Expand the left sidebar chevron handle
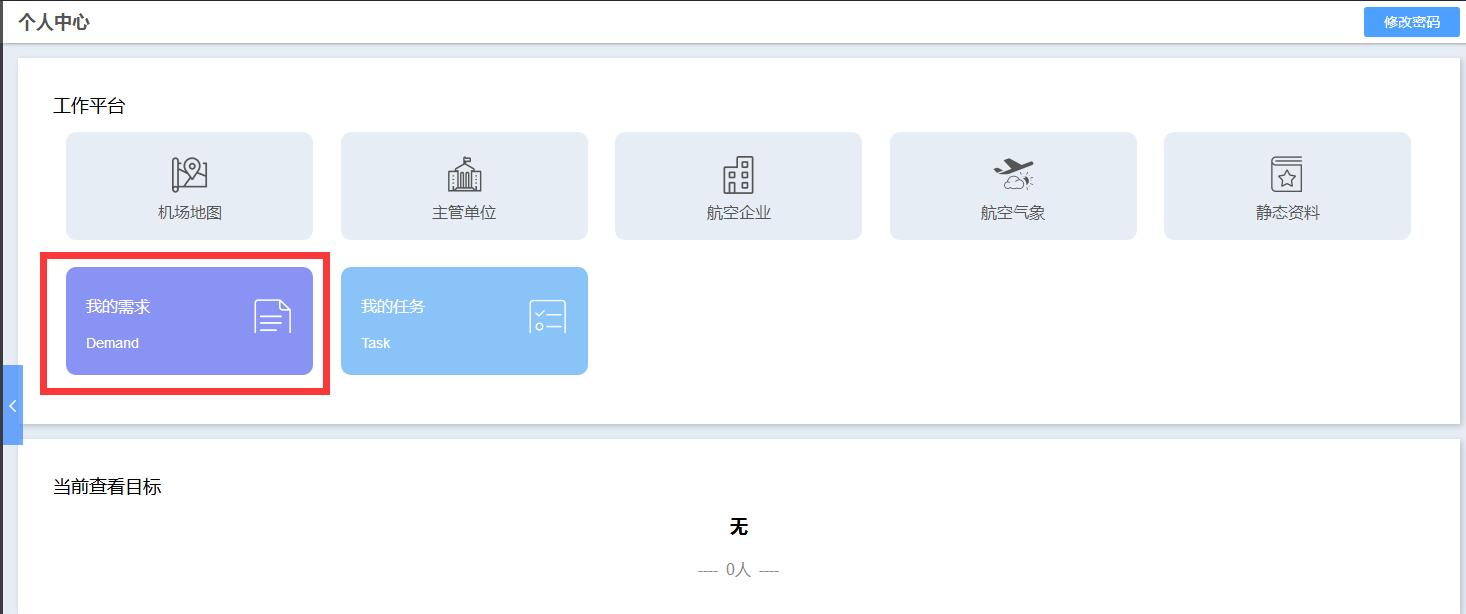 click(12, 405)
